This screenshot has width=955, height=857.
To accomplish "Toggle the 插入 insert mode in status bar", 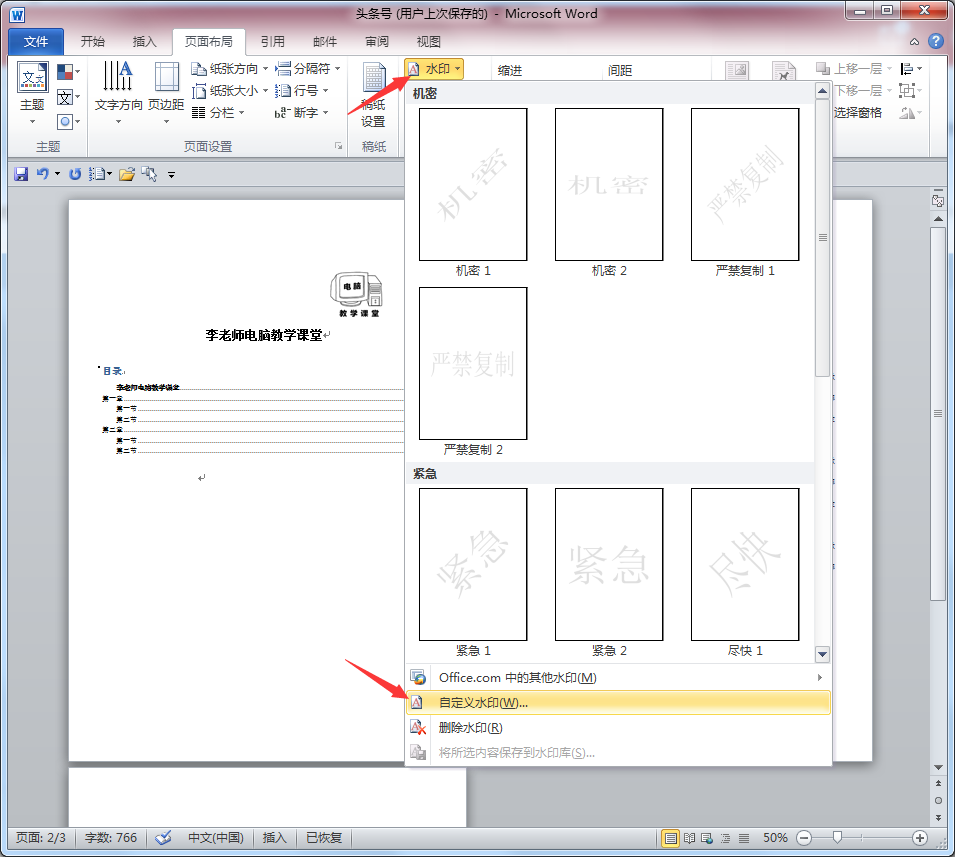I will [x=274, y=838].
